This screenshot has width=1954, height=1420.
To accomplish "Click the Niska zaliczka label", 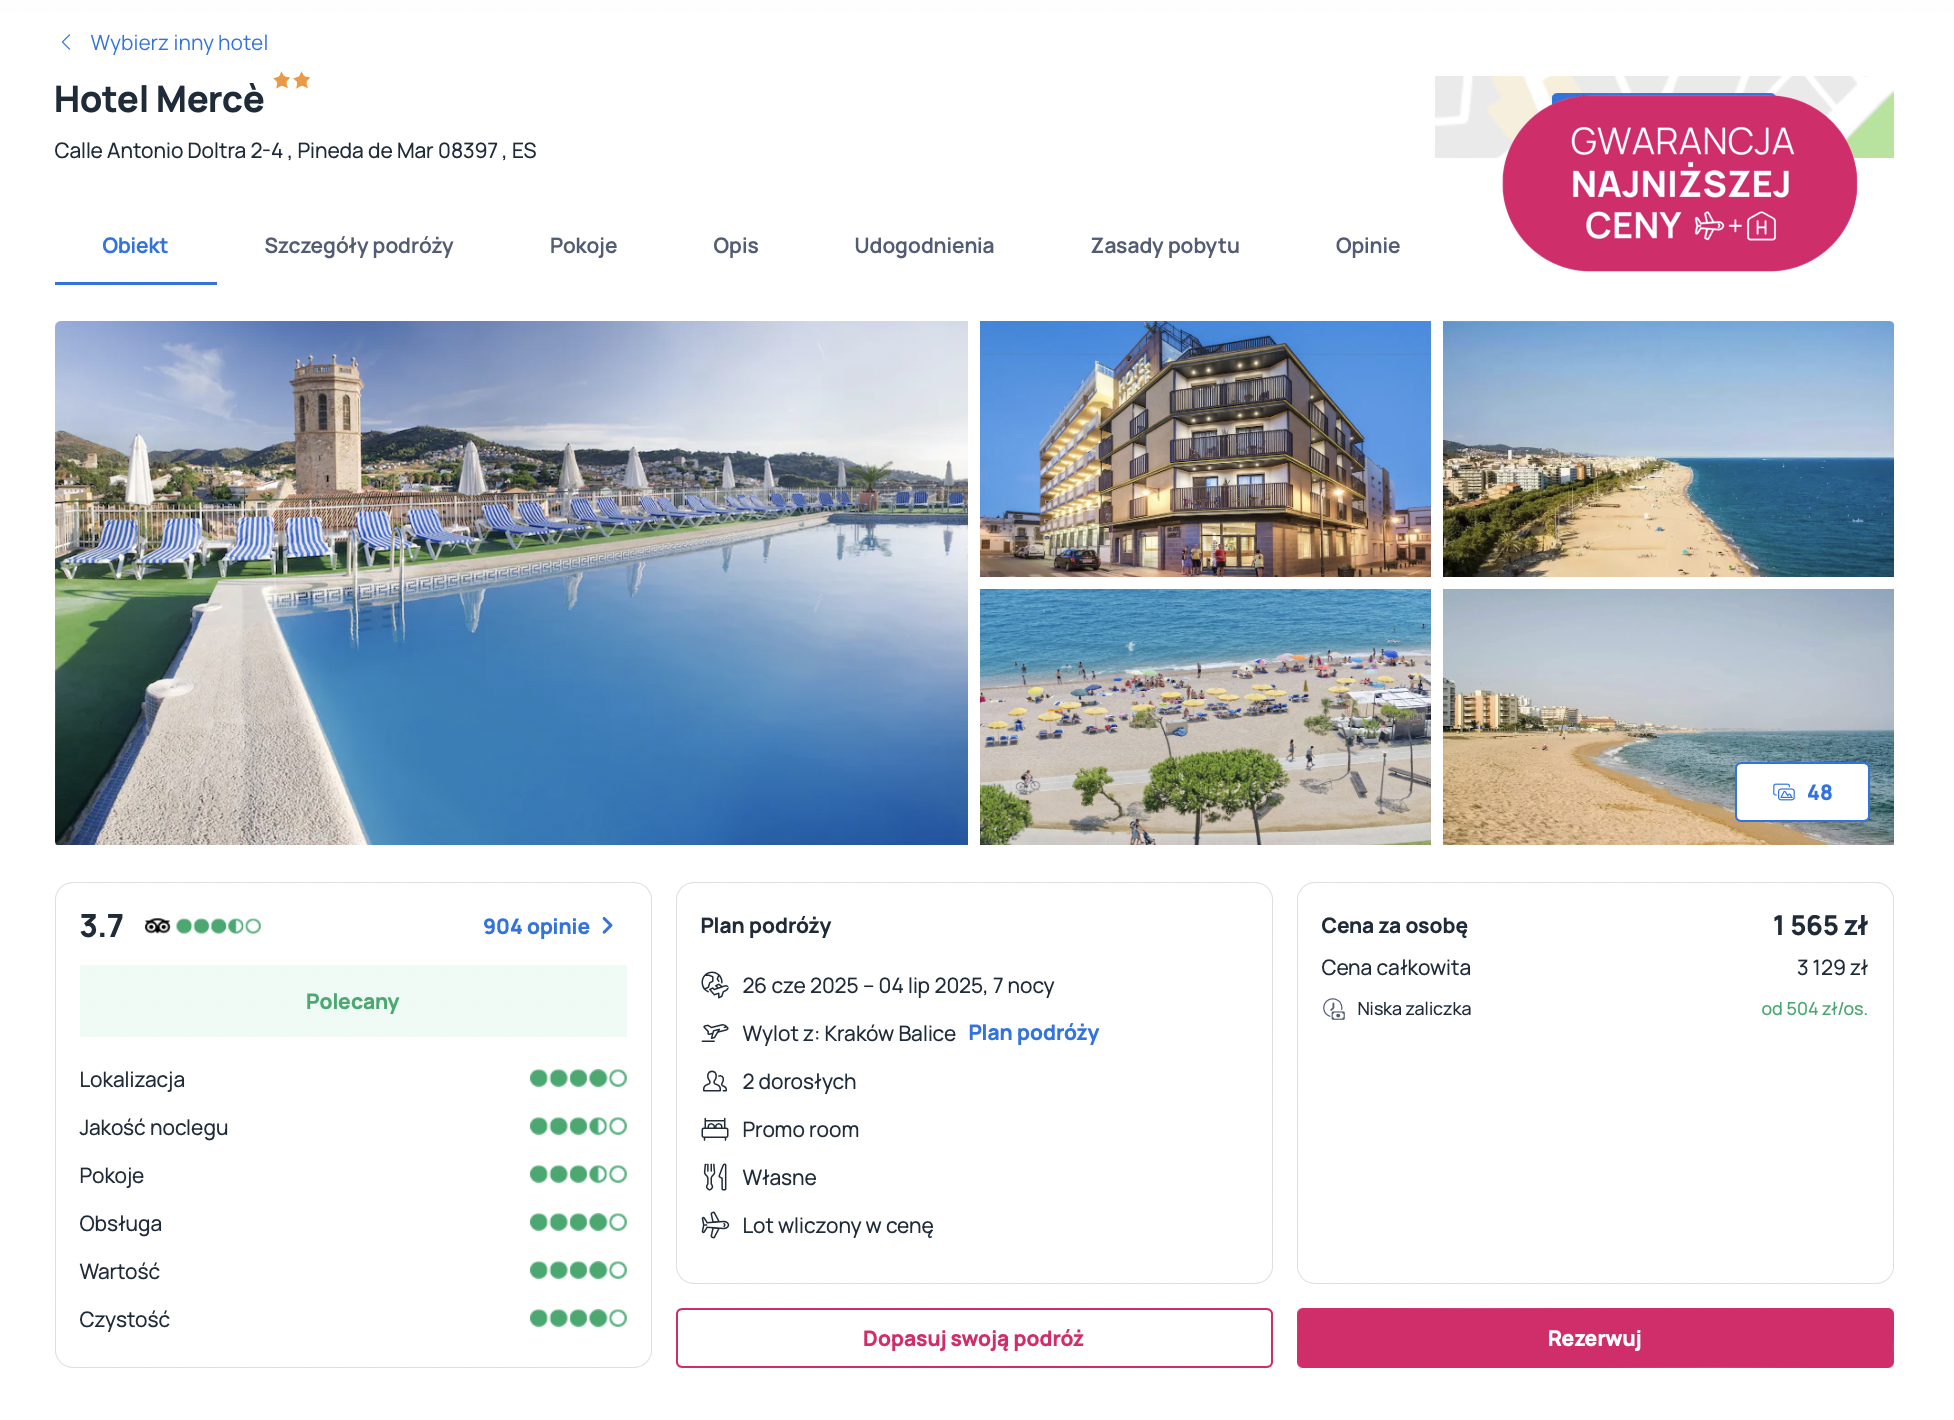I will (1414, 1009).
